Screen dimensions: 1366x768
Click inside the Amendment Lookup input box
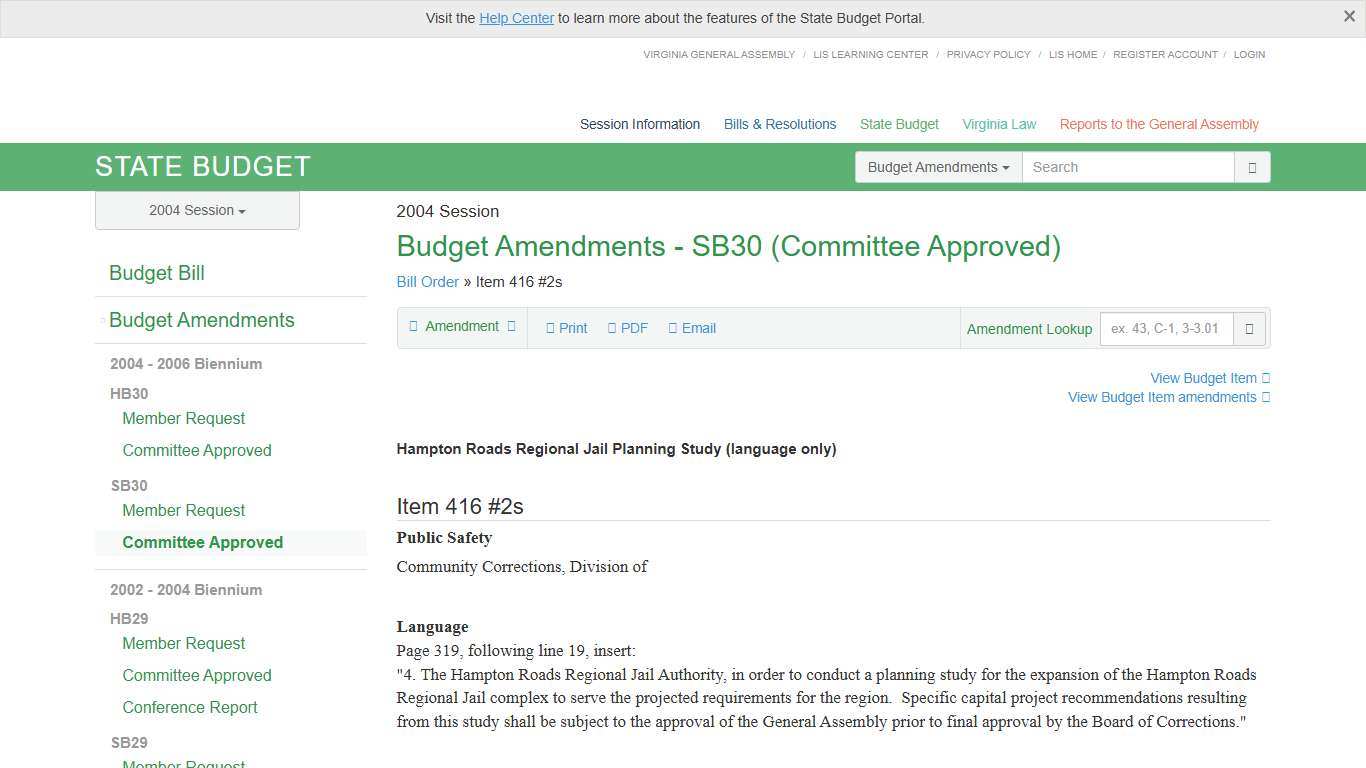[1165, 328]
